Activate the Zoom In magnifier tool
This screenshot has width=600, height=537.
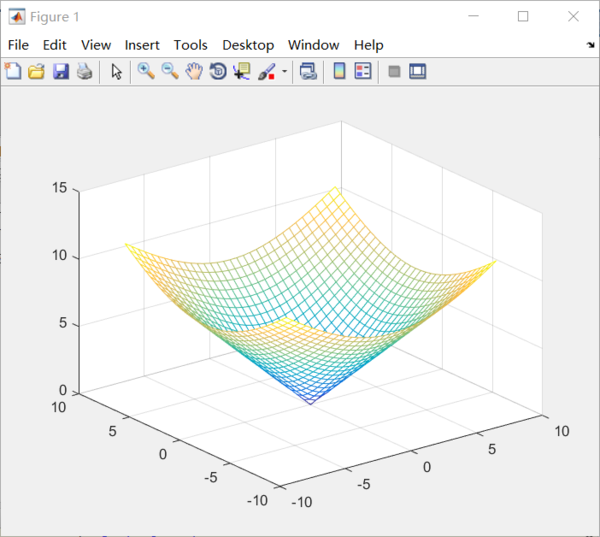146,71
